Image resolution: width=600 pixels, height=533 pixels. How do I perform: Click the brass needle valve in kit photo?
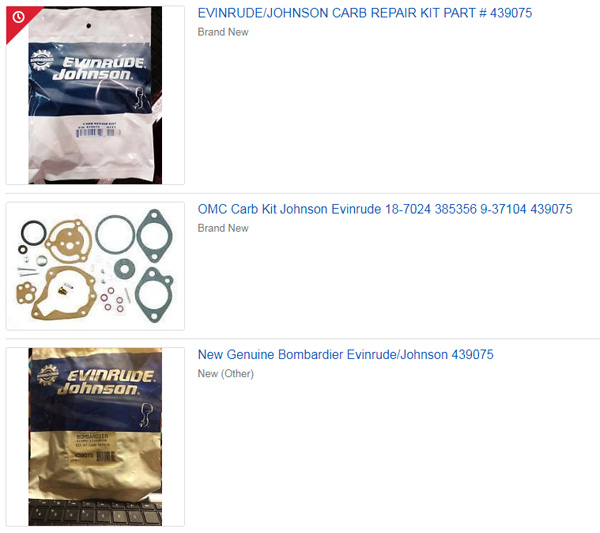pyautogui.click(x=64, y=290)
